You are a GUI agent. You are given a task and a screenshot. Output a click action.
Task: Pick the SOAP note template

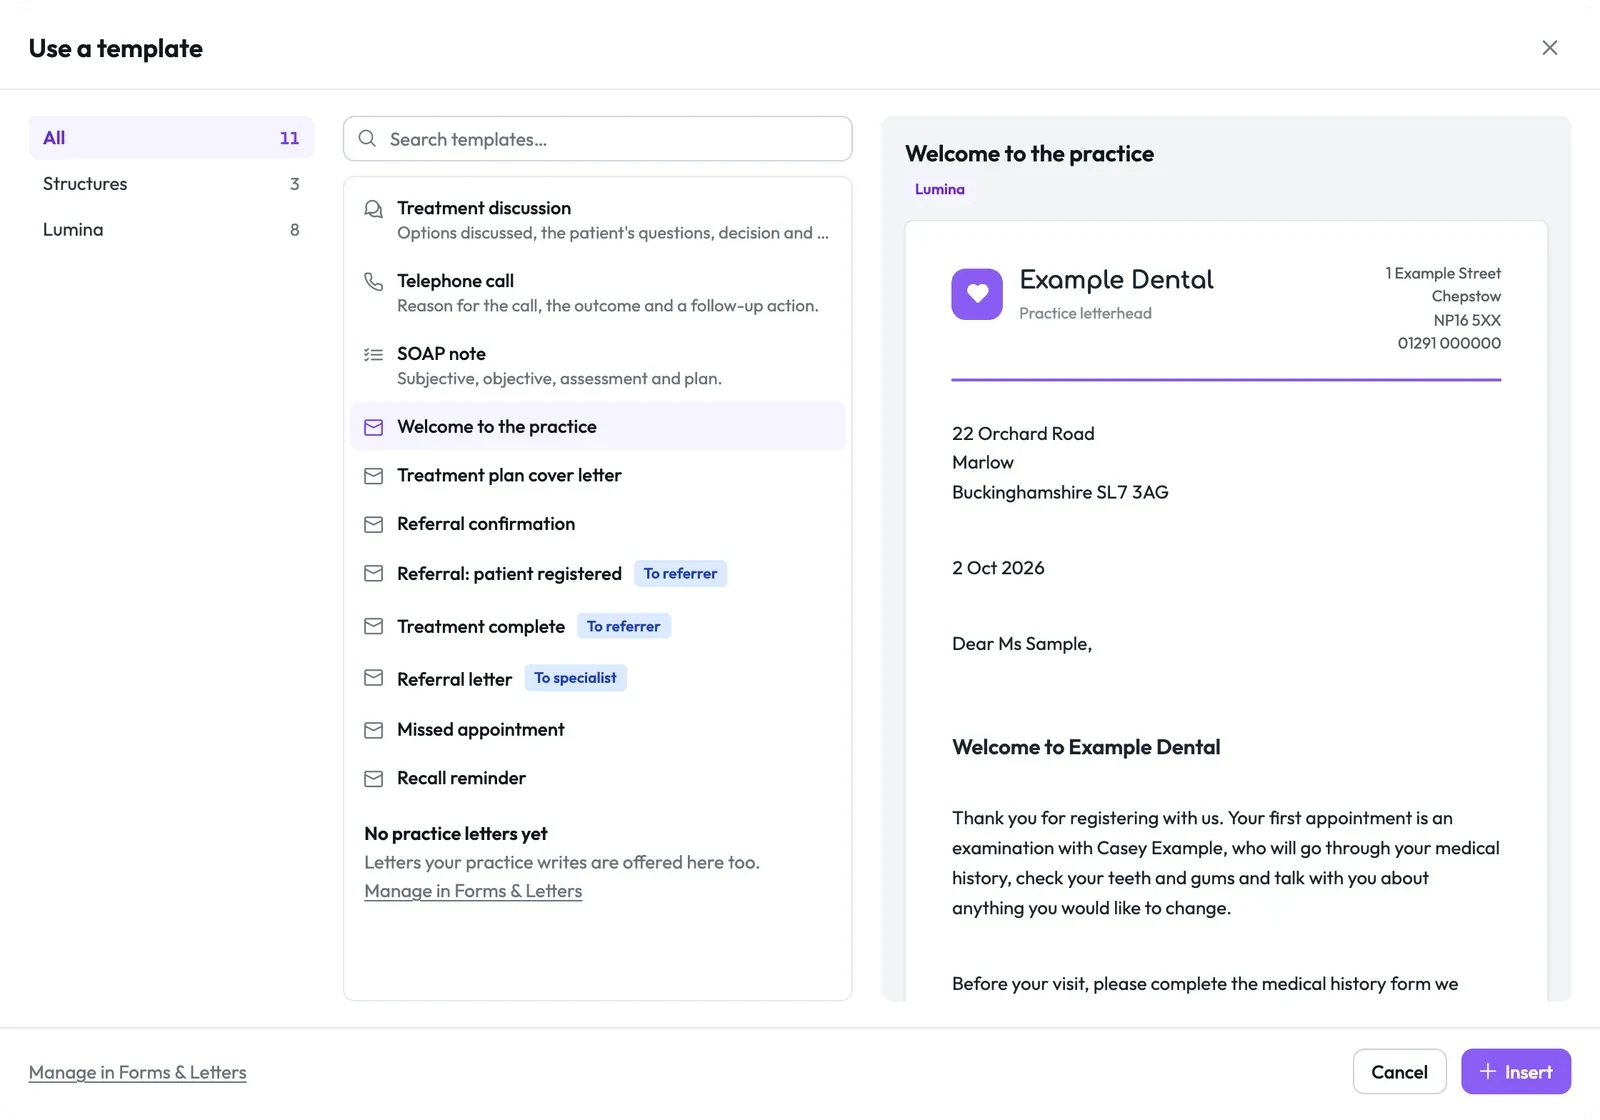tap(598, 366)
